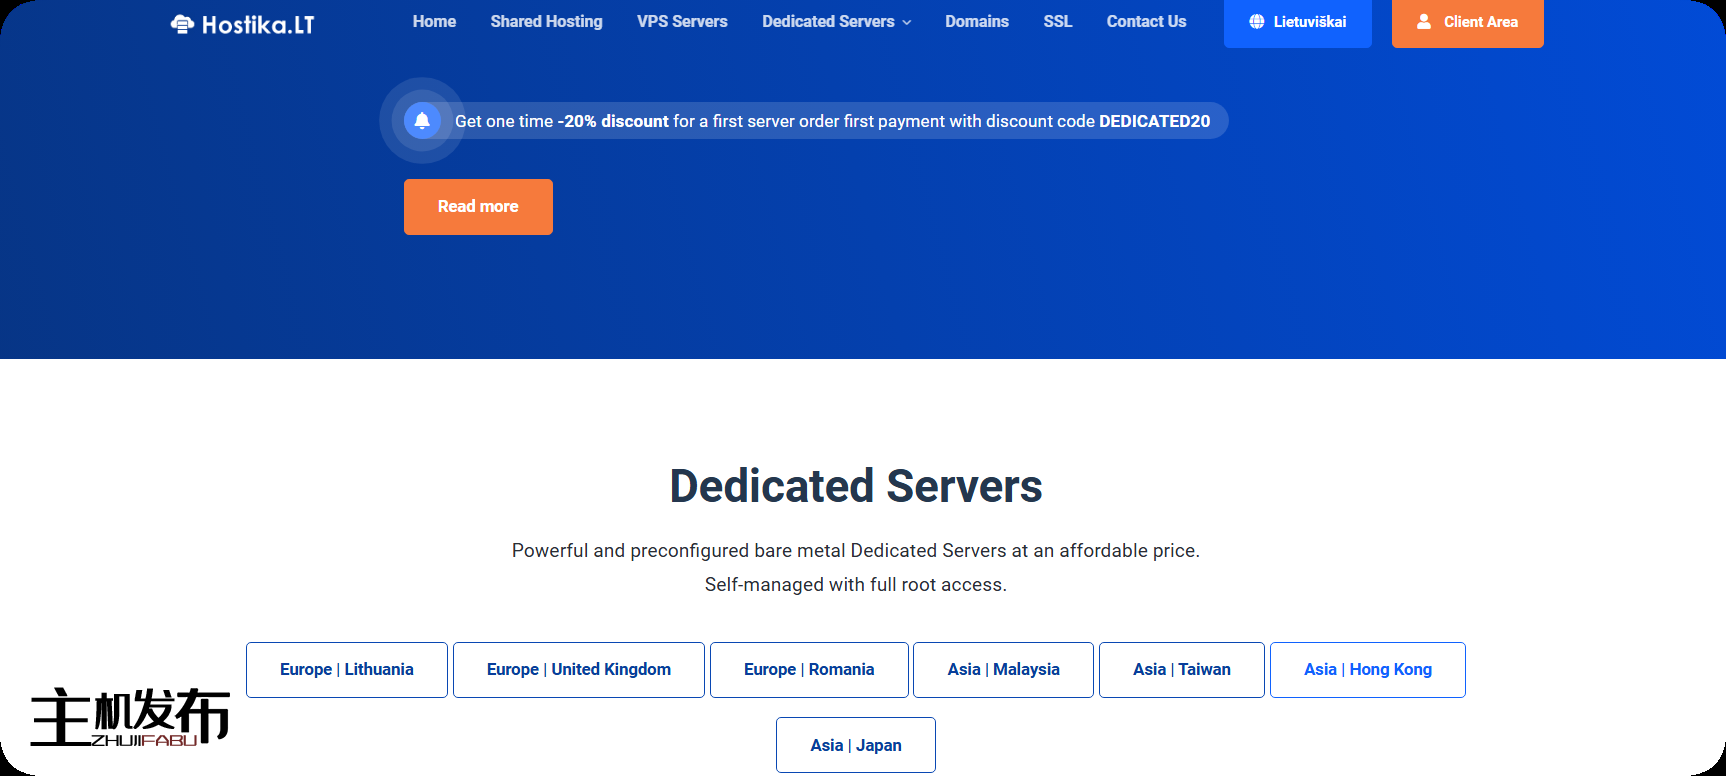Open VPS Servers from navigation
The width and height of the screenshot is (1726, 776).
(682, 22)
